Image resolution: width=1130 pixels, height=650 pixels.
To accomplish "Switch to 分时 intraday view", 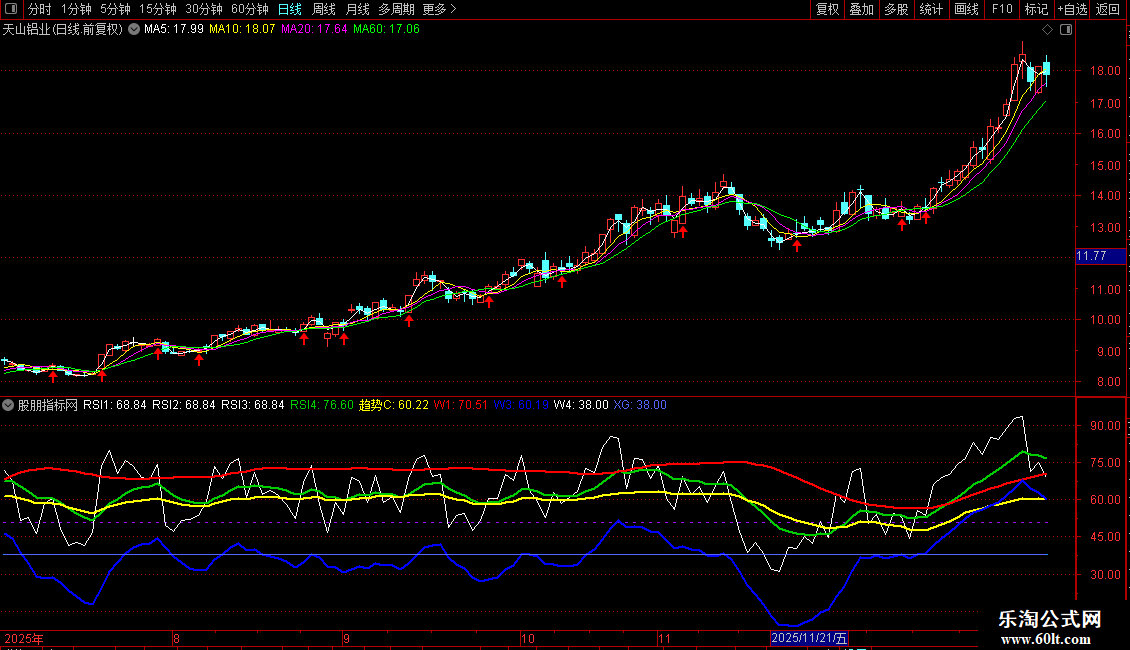I will [39, 9].
